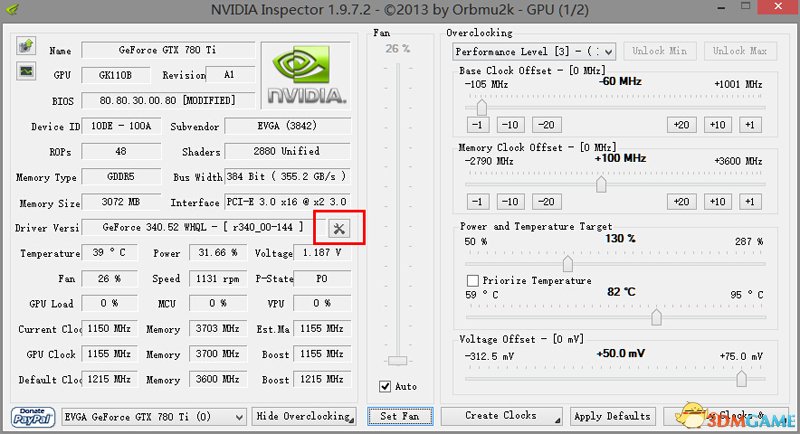Click +1 under Base Clock Offset
This screenshot has width=800, height=434.
(x=749, y=125)
